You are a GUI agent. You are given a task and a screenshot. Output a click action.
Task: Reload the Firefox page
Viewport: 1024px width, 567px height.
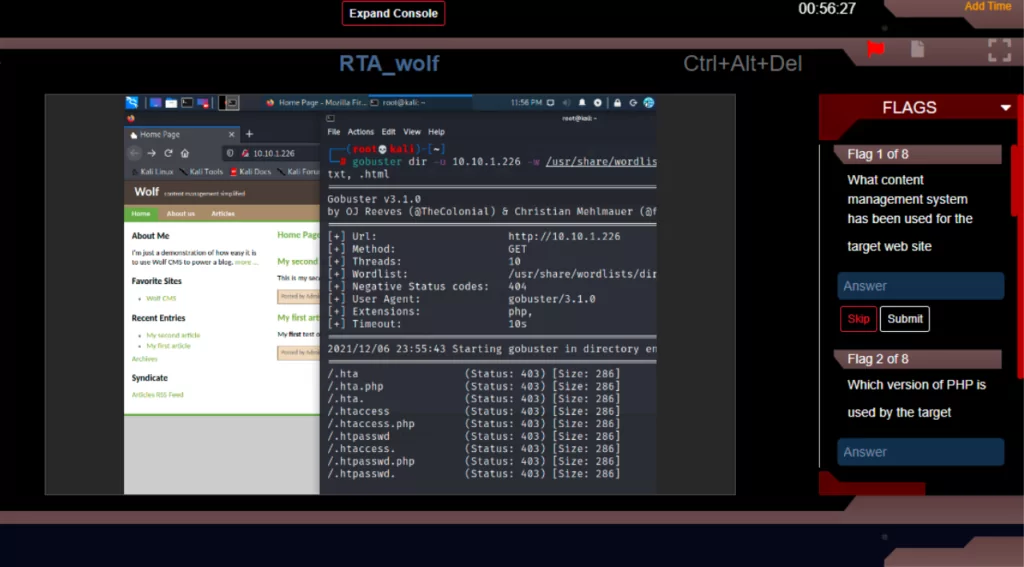point(168,153)
